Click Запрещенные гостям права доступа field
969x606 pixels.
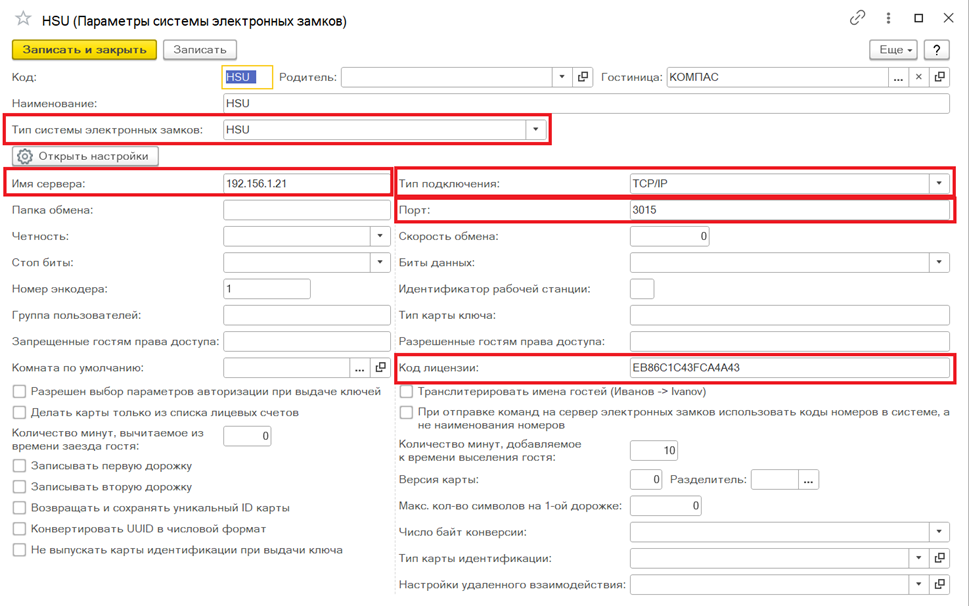pyautogui.click(x=307, y=341)
